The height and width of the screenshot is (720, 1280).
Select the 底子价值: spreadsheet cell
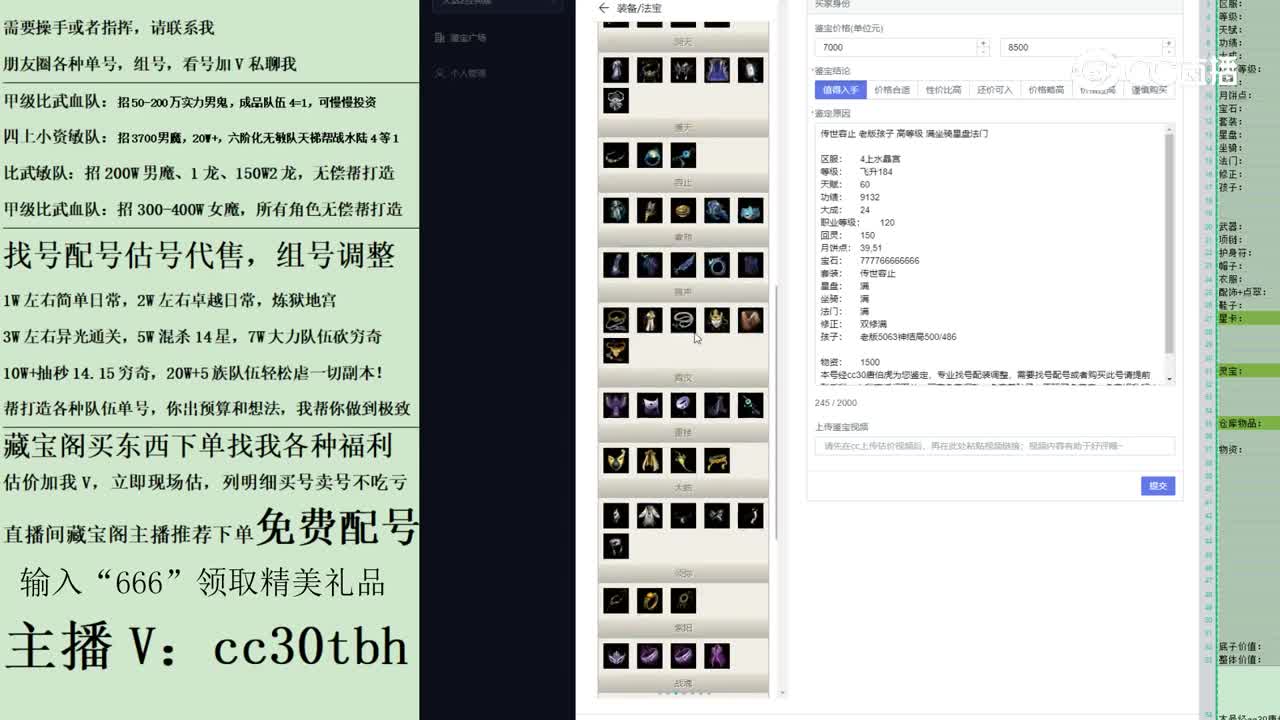click(x=1248, y=647)
